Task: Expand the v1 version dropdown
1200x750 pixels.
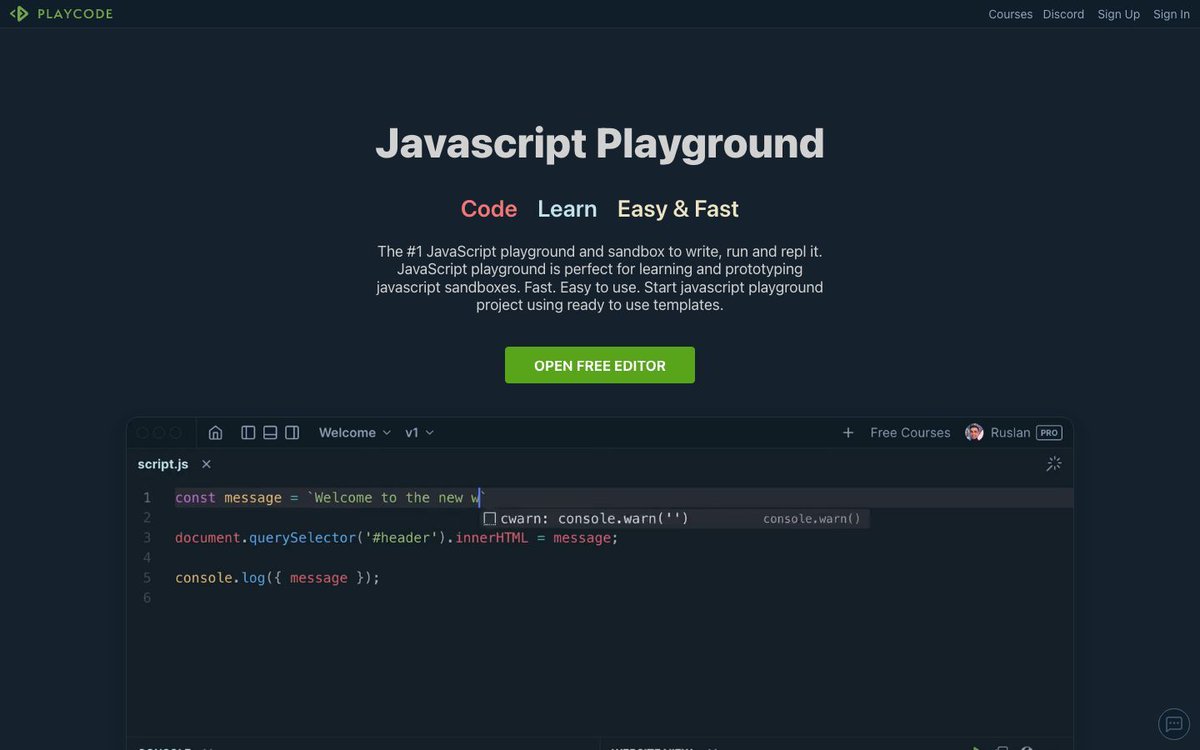Action: pyautogui.click(x=417, y=432)
